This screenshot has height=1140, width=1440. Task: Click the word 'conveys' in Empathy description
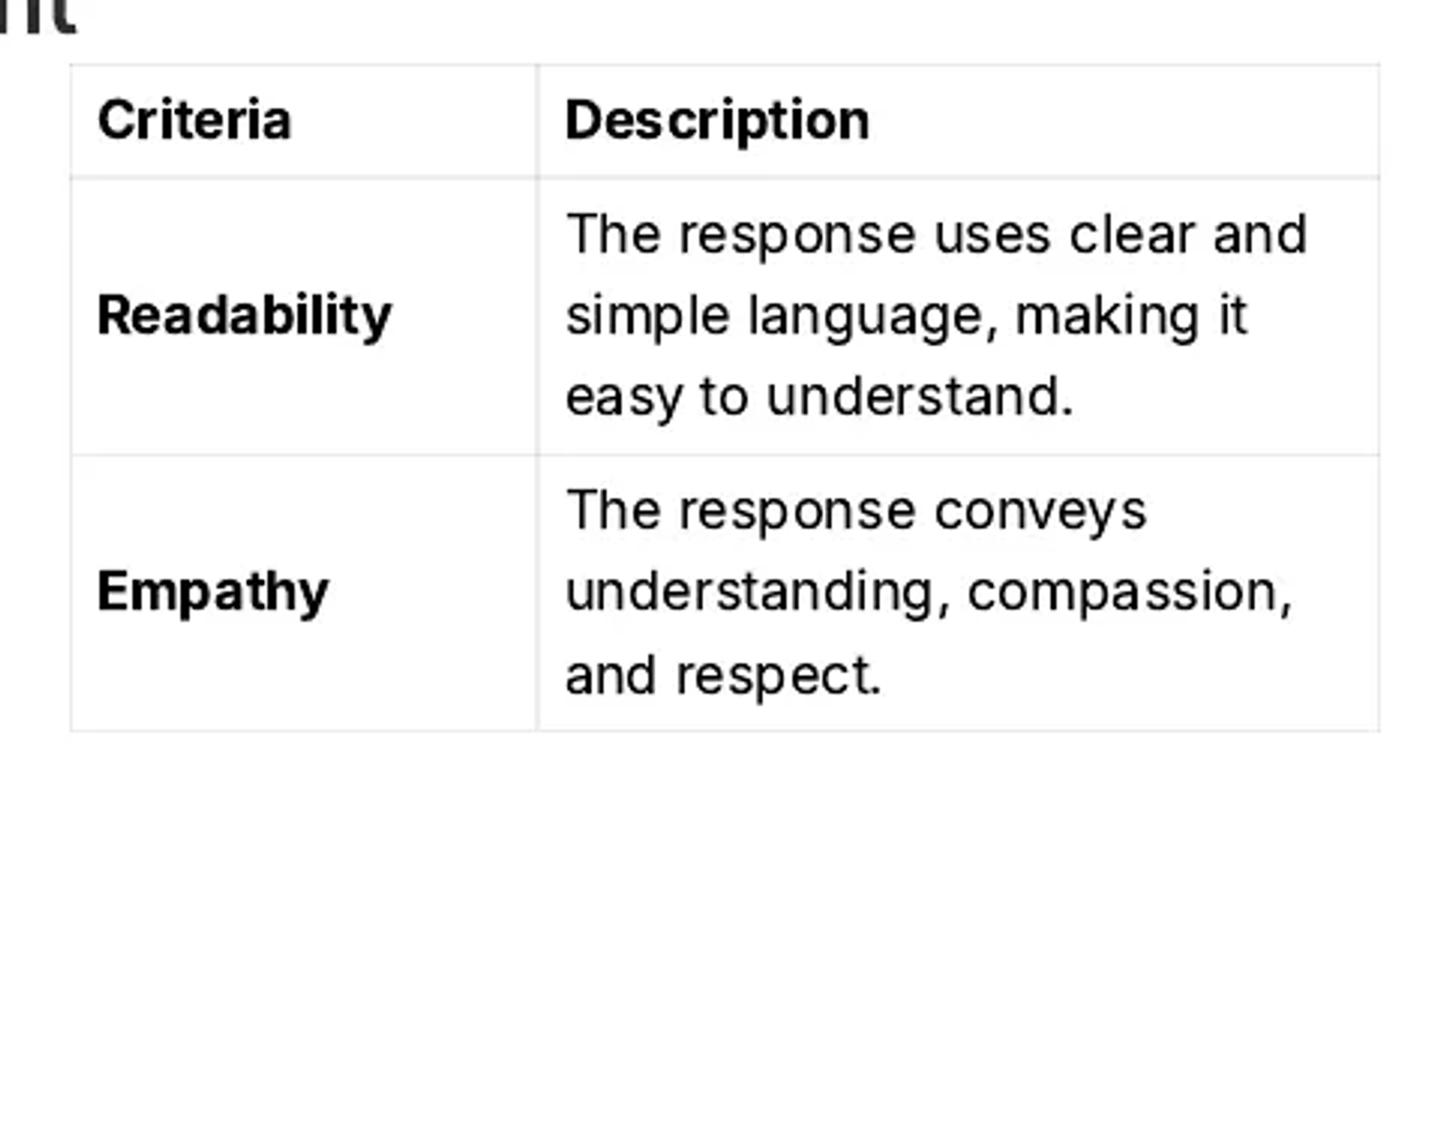[1040, 512]
